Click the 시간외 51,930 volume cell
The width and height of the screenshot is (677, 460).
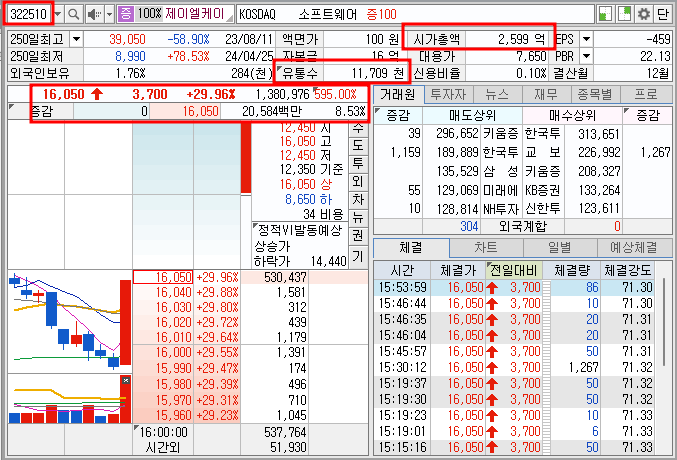288,447
